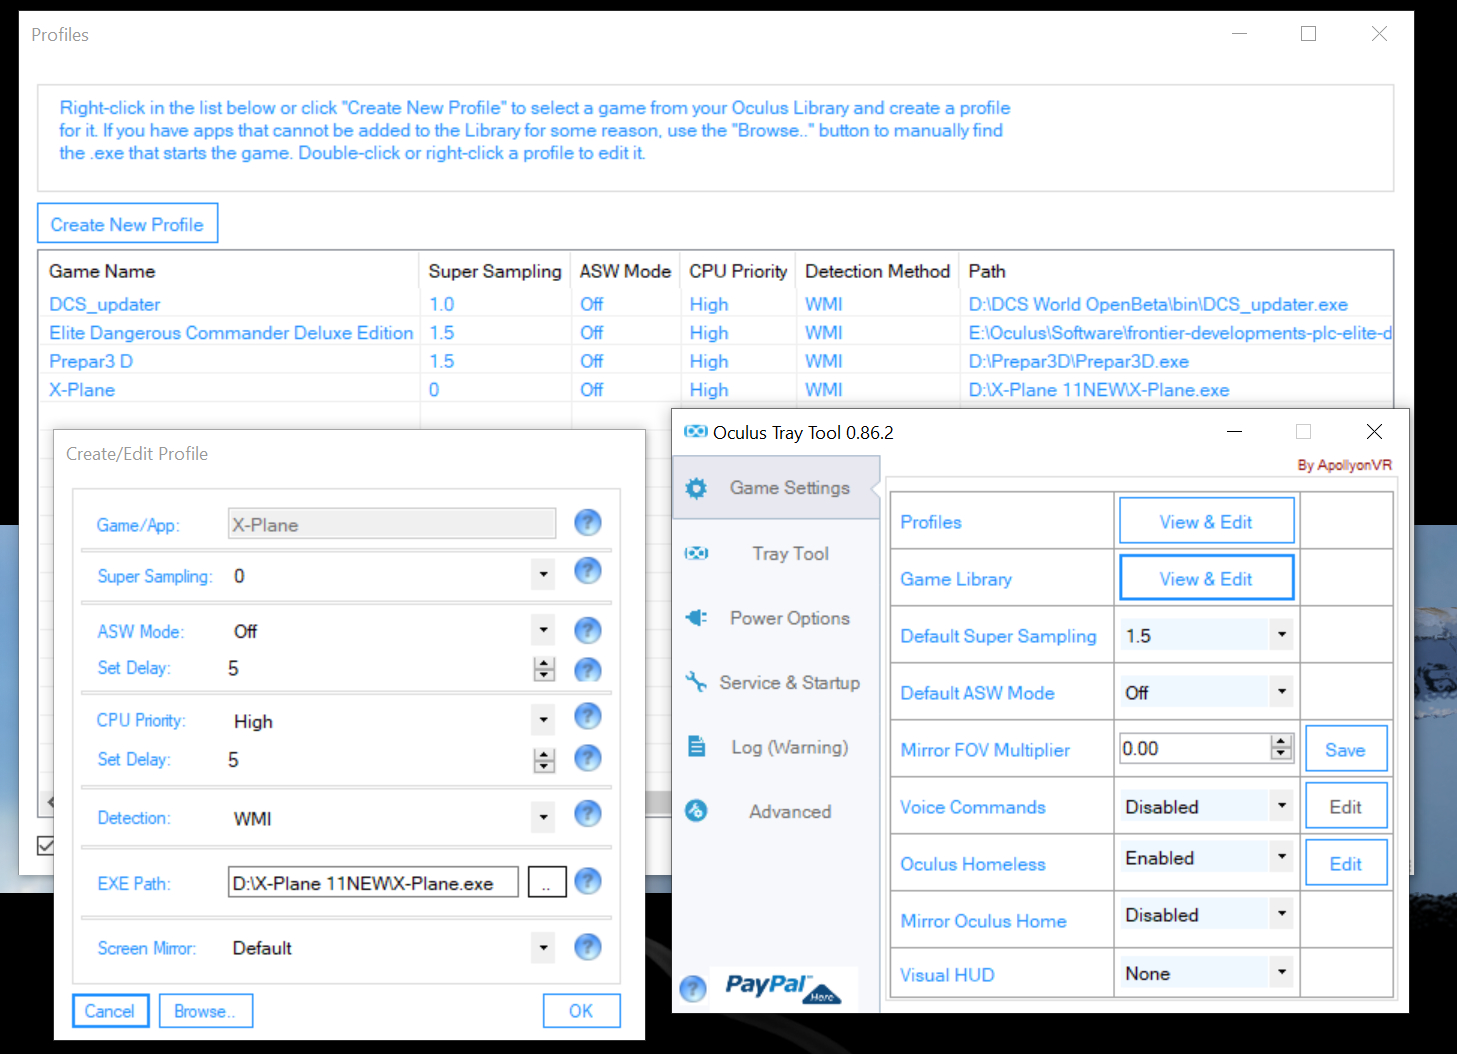
Task: Open help icon for ASW Mode
Action: [x=588, y=630]
